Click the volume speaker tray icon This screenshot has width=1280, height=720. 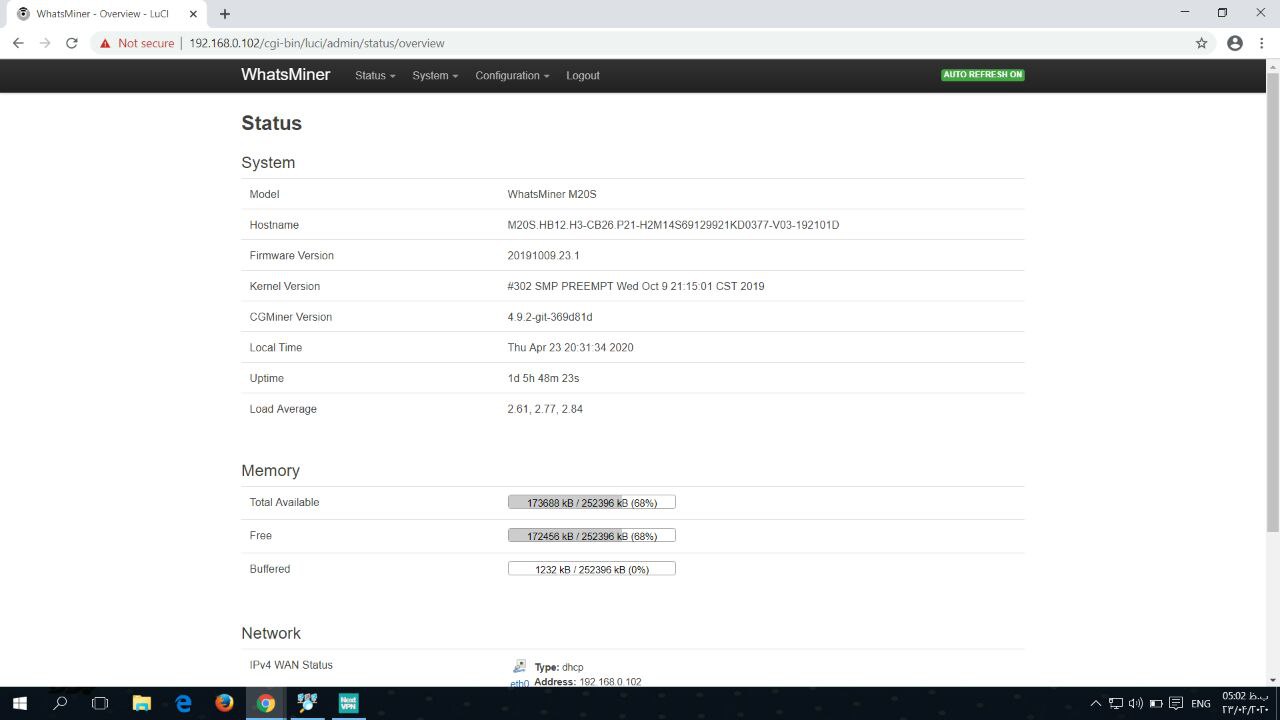[1135, 703]
